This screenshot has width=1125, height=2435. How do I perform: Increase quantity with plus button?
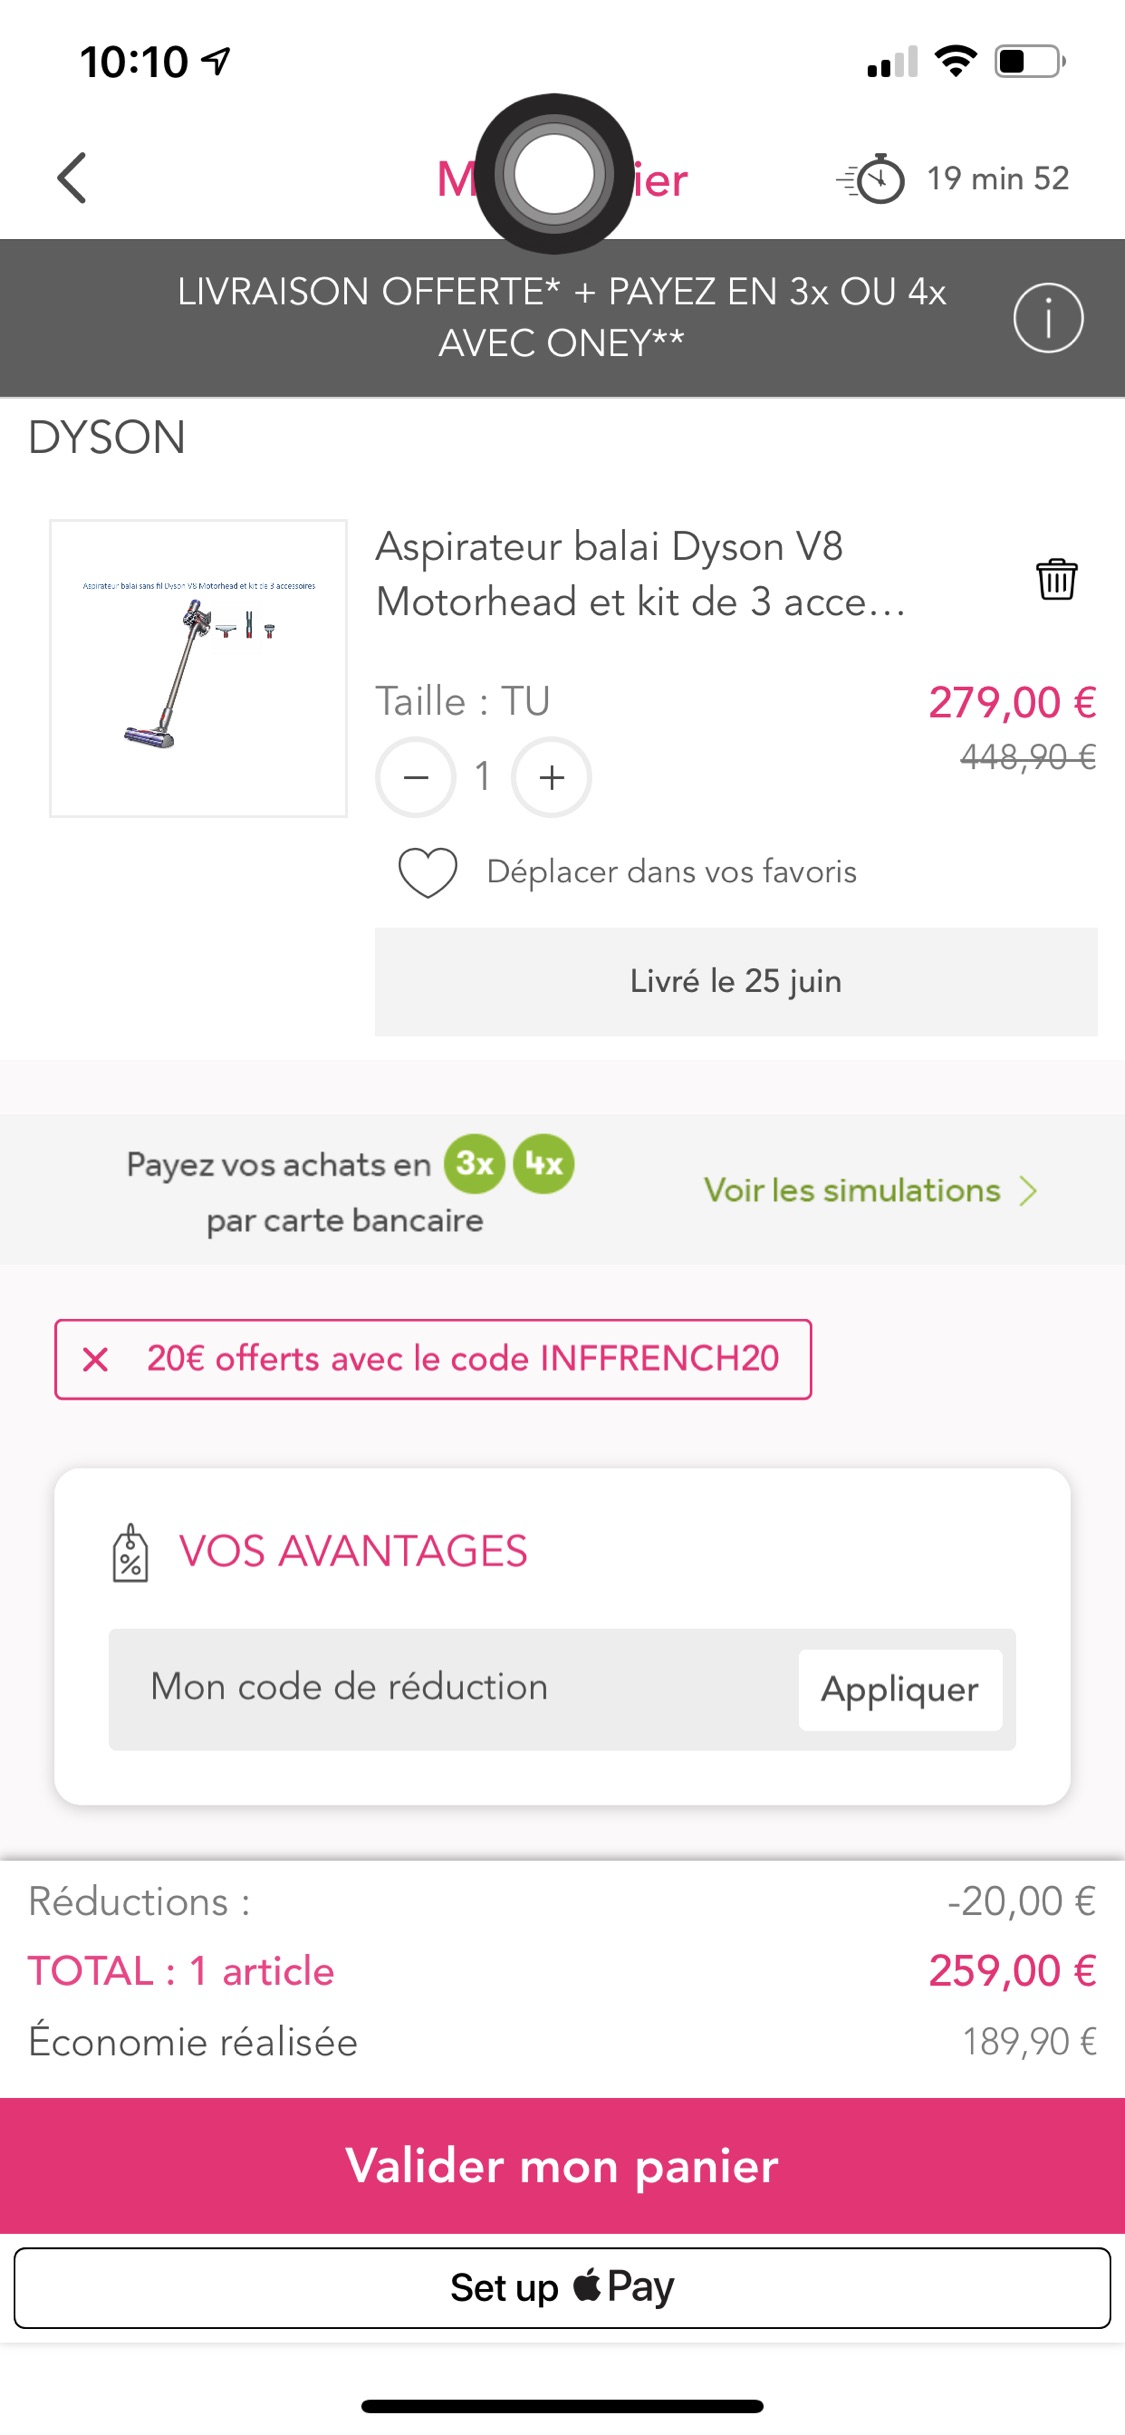pyautogui.click(x=551, y=777)
